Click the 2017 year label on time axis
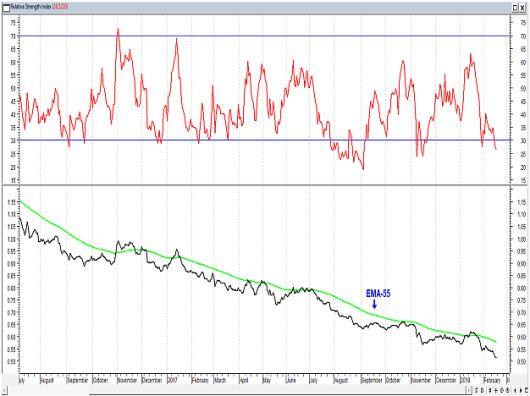The image size is (530, 396). 173,380
